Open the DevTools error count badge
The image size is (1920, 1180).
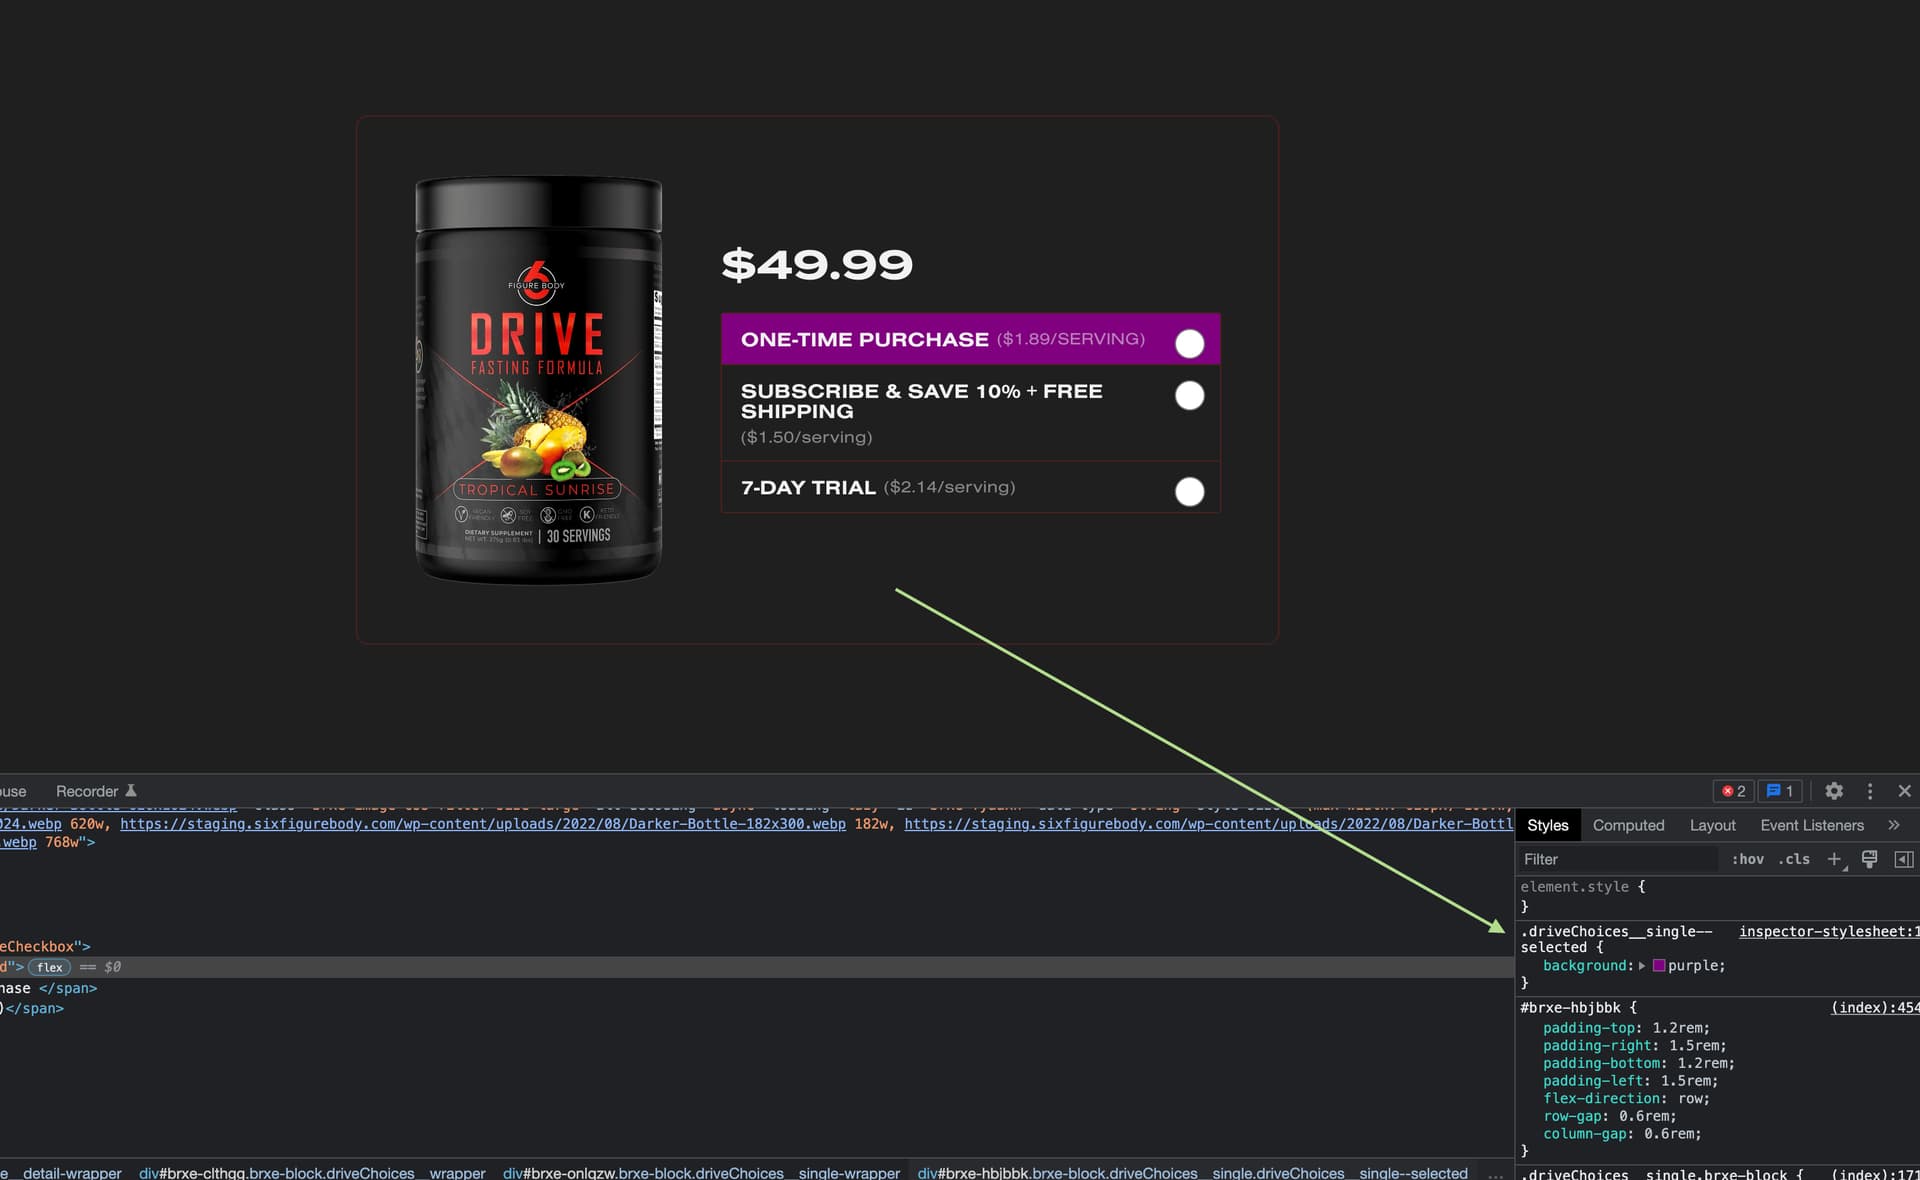(x=1733, y=791)
